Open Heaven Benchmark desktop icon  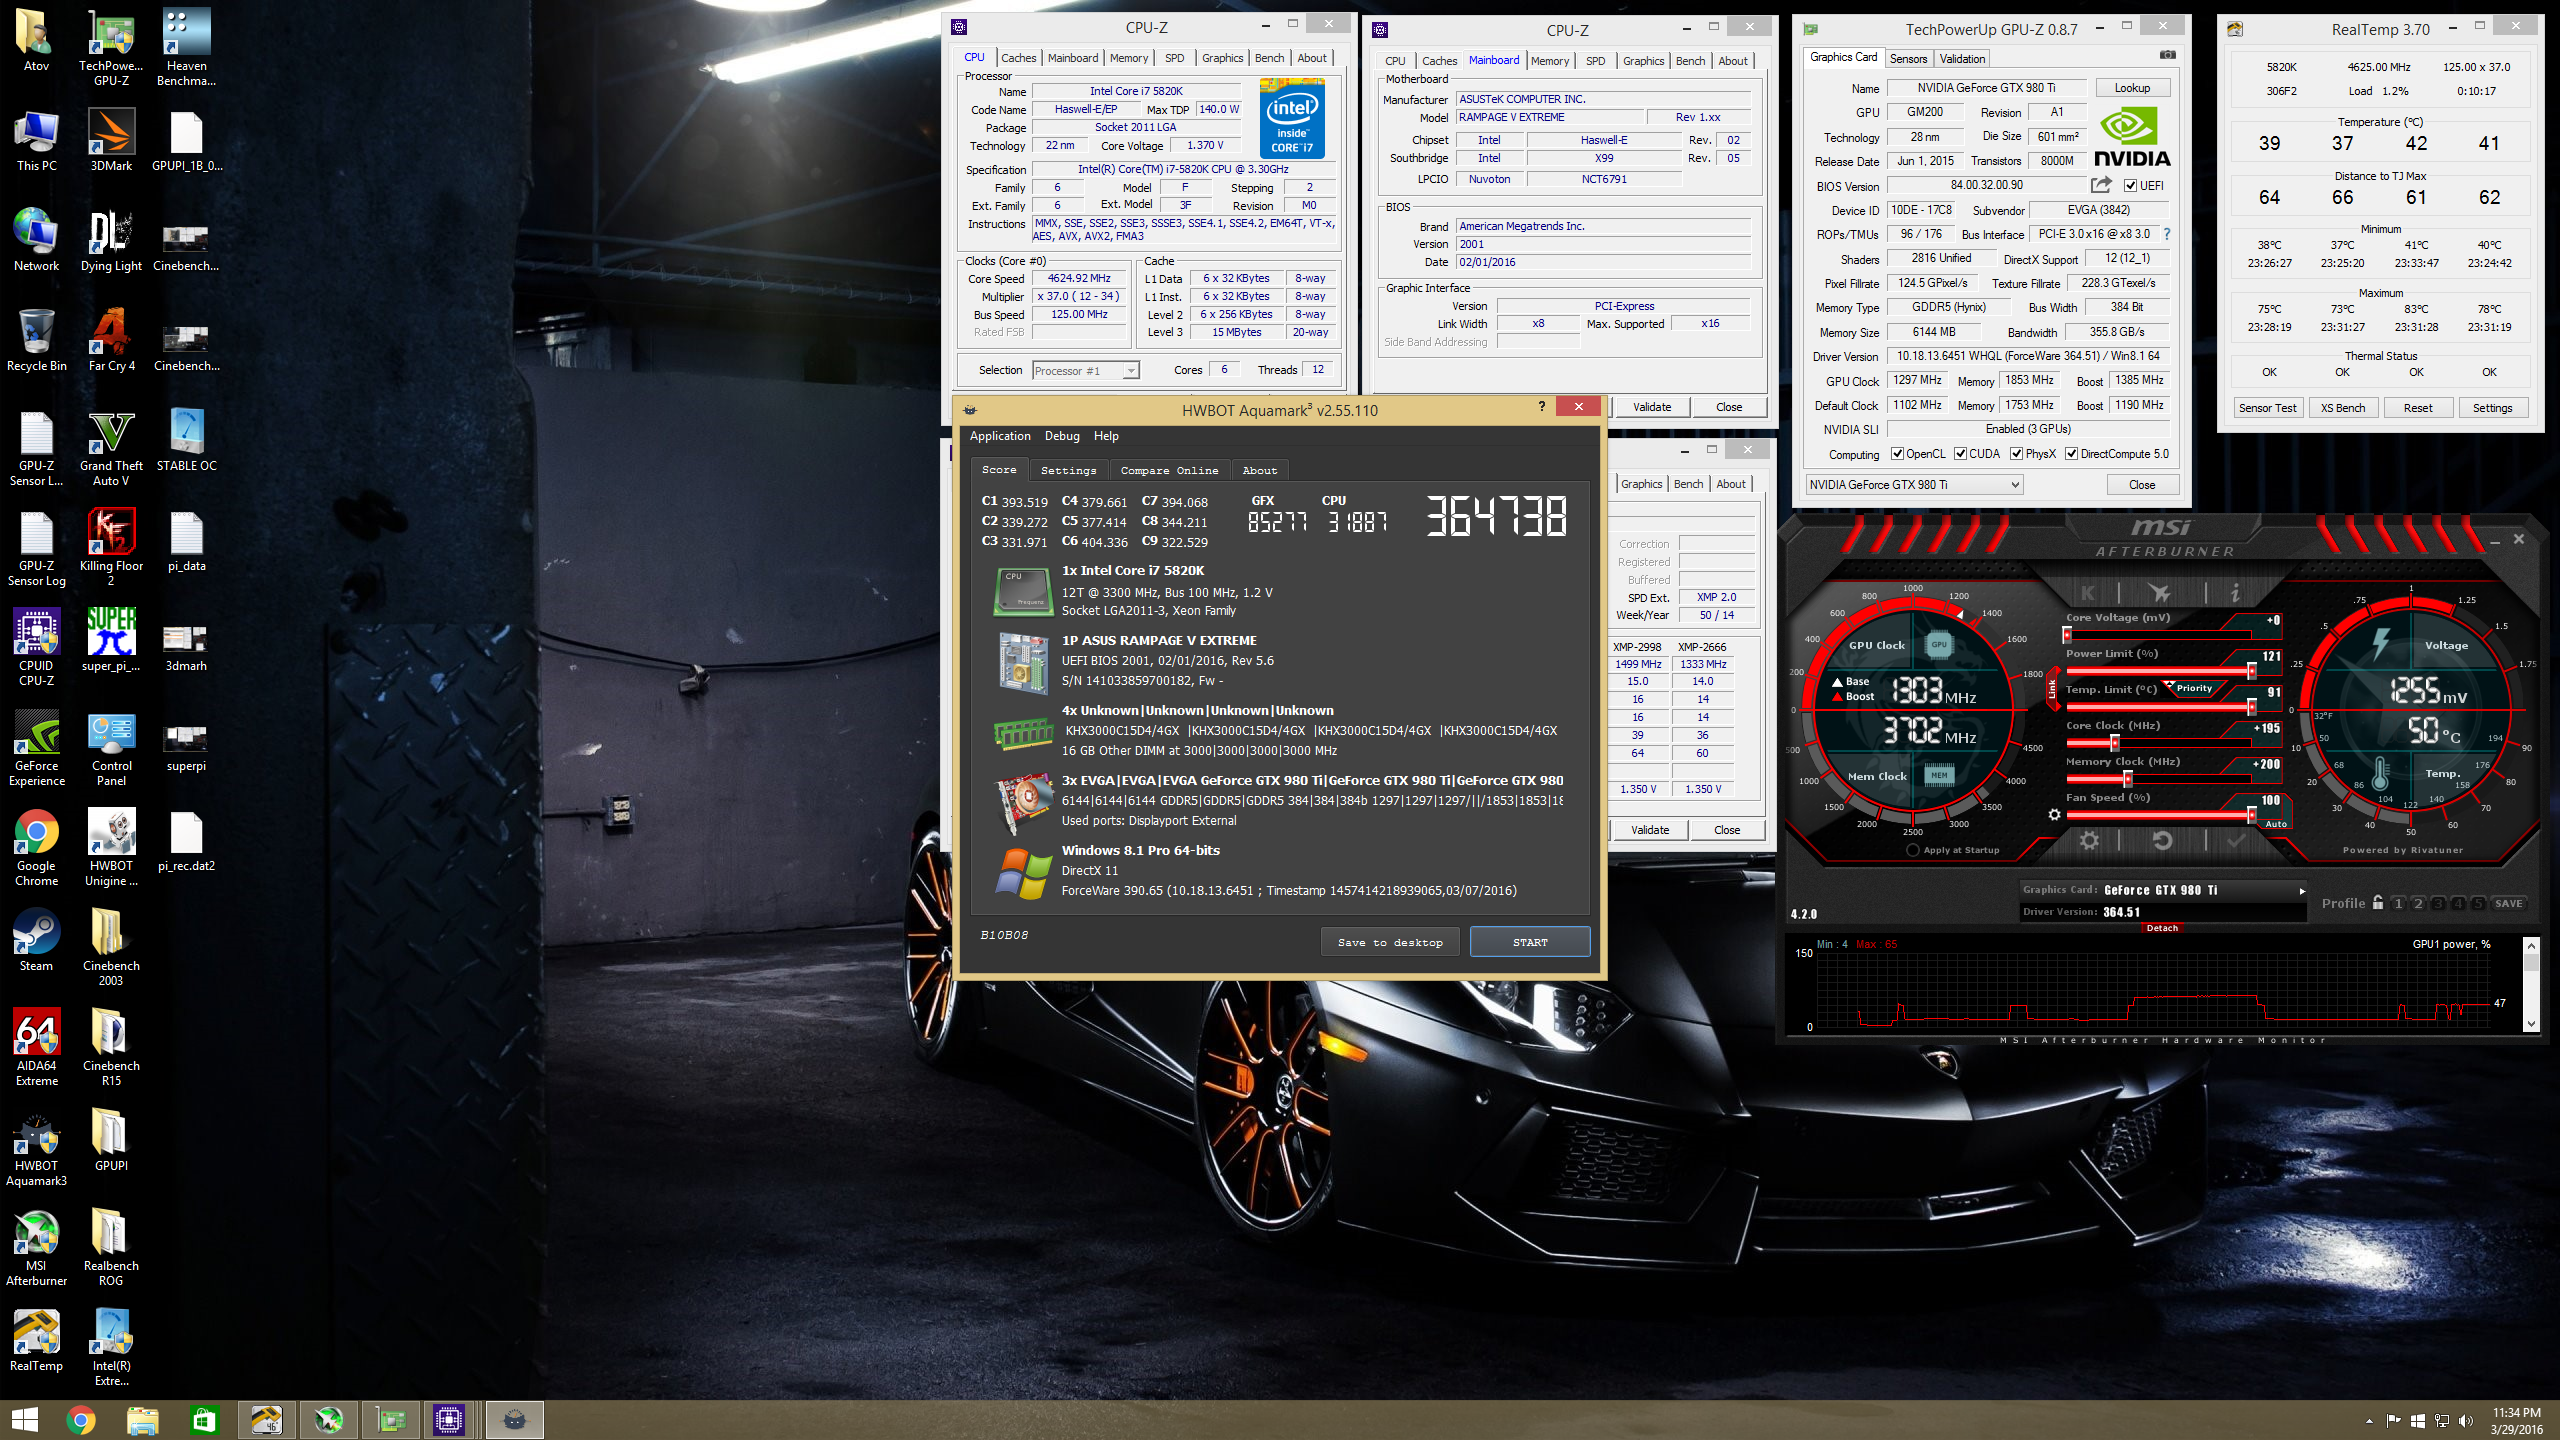coord(186,47)
